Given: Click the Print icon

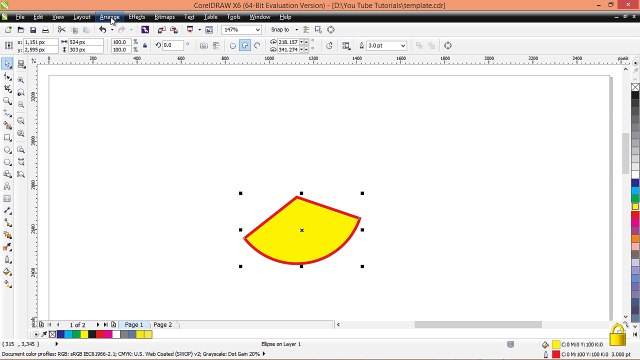Looking at the screenshot, I should tap(45, 30).
